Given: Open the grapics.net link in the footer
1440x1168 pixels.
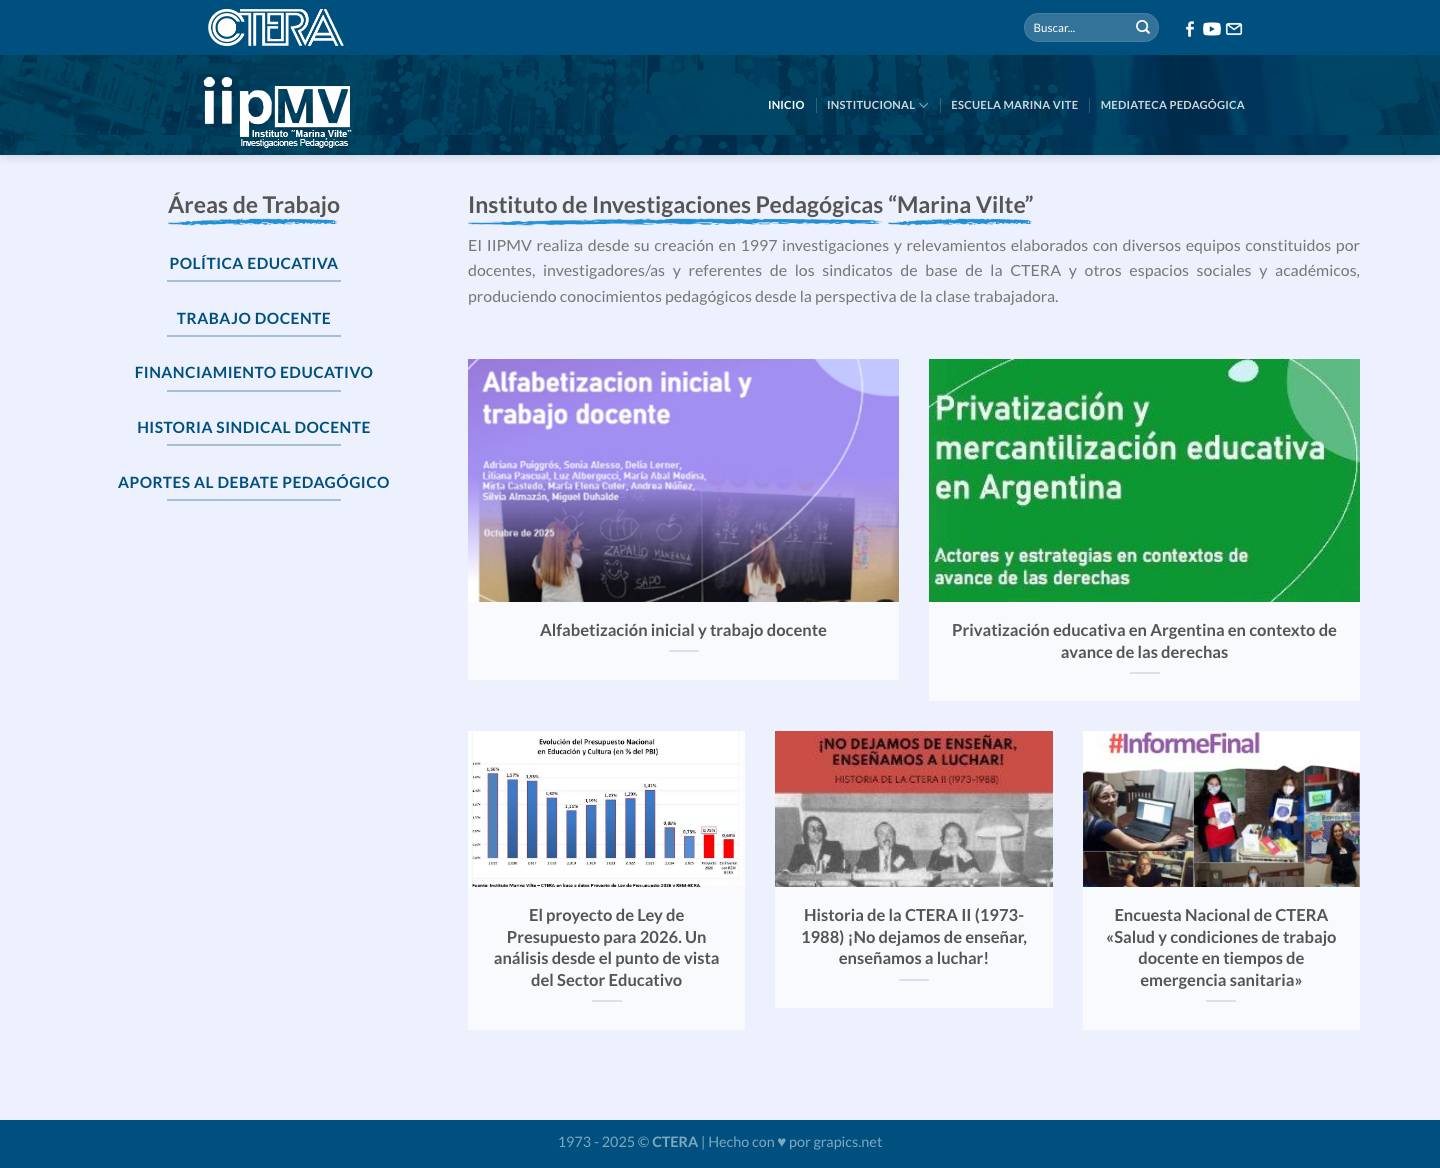Looking at the screenshot, I should click(x=847, y=1140).
